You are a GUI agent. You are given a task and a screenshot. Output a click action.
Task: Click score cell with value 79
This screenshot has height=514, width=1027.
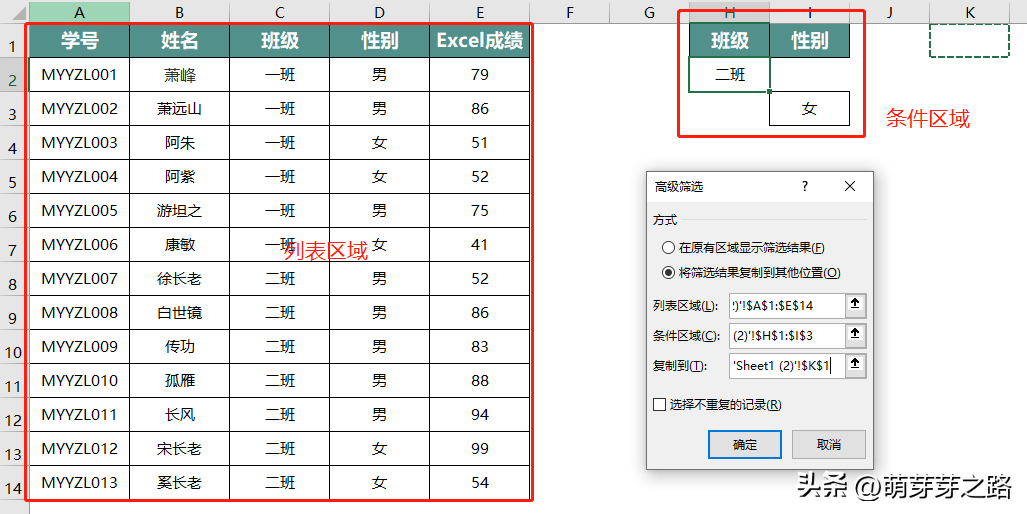pos(480,75)
